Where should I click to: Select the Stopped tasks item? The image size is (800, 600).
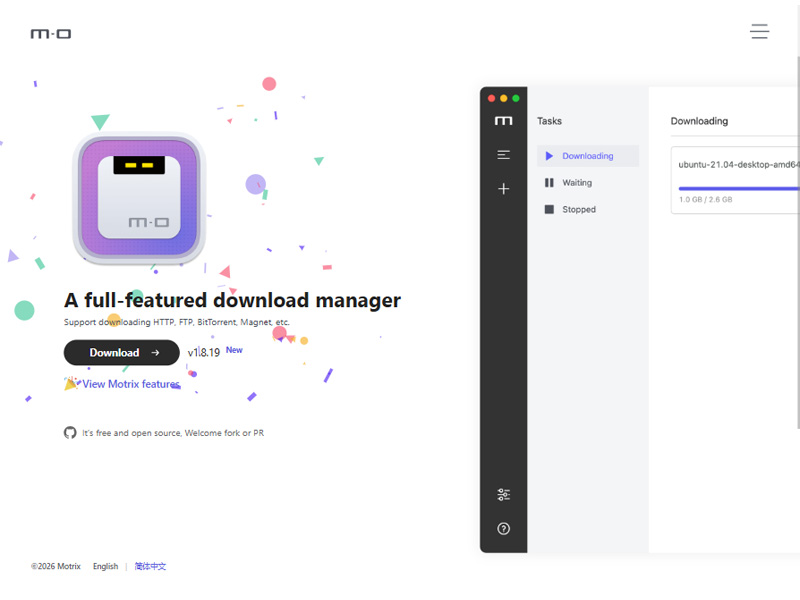579,210
